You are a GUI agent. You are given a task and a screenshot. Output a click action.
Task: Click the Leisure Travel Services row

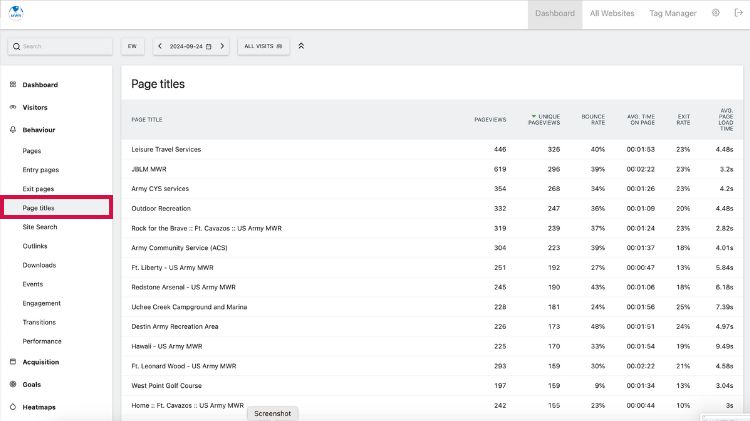(x=432, y=149)
